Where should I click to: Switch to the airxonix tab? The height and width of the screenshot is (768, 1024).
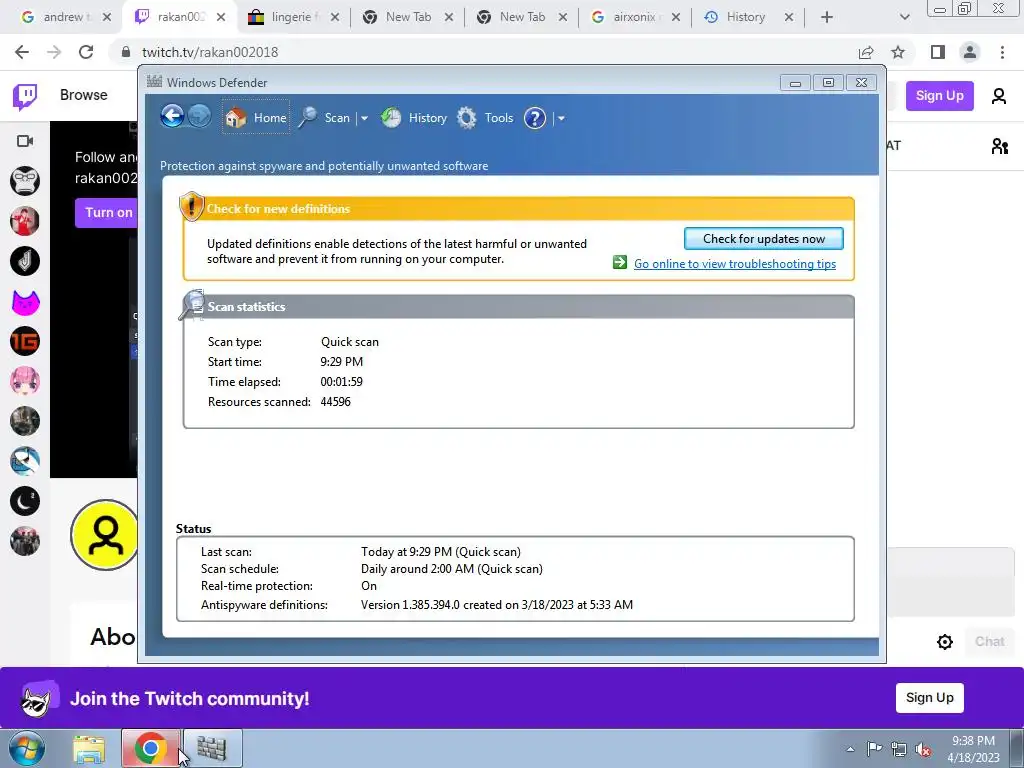[x=635, y=17]
